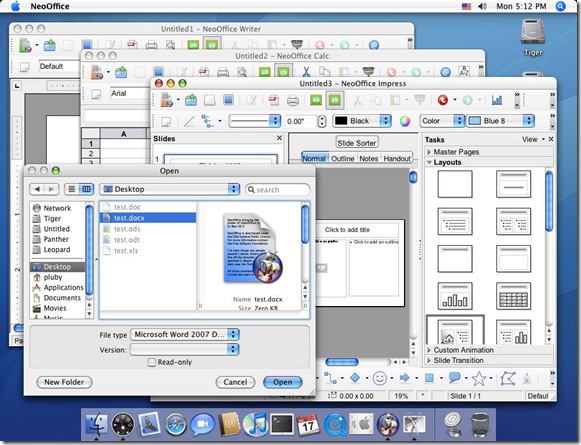Select Applications in Open dialog sidebar
This screenshot has width=581, height=445.
pos(58,288)
